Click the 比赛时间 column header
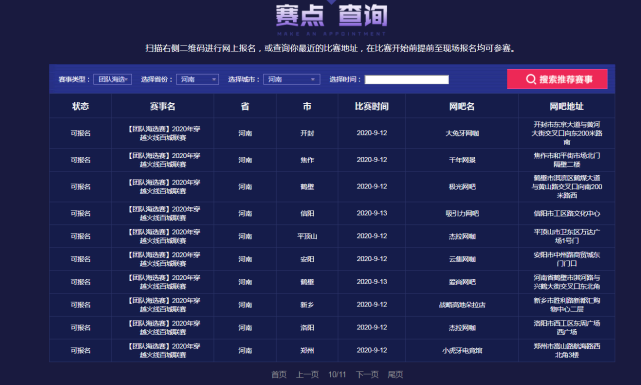 click(x=372, y=106)
